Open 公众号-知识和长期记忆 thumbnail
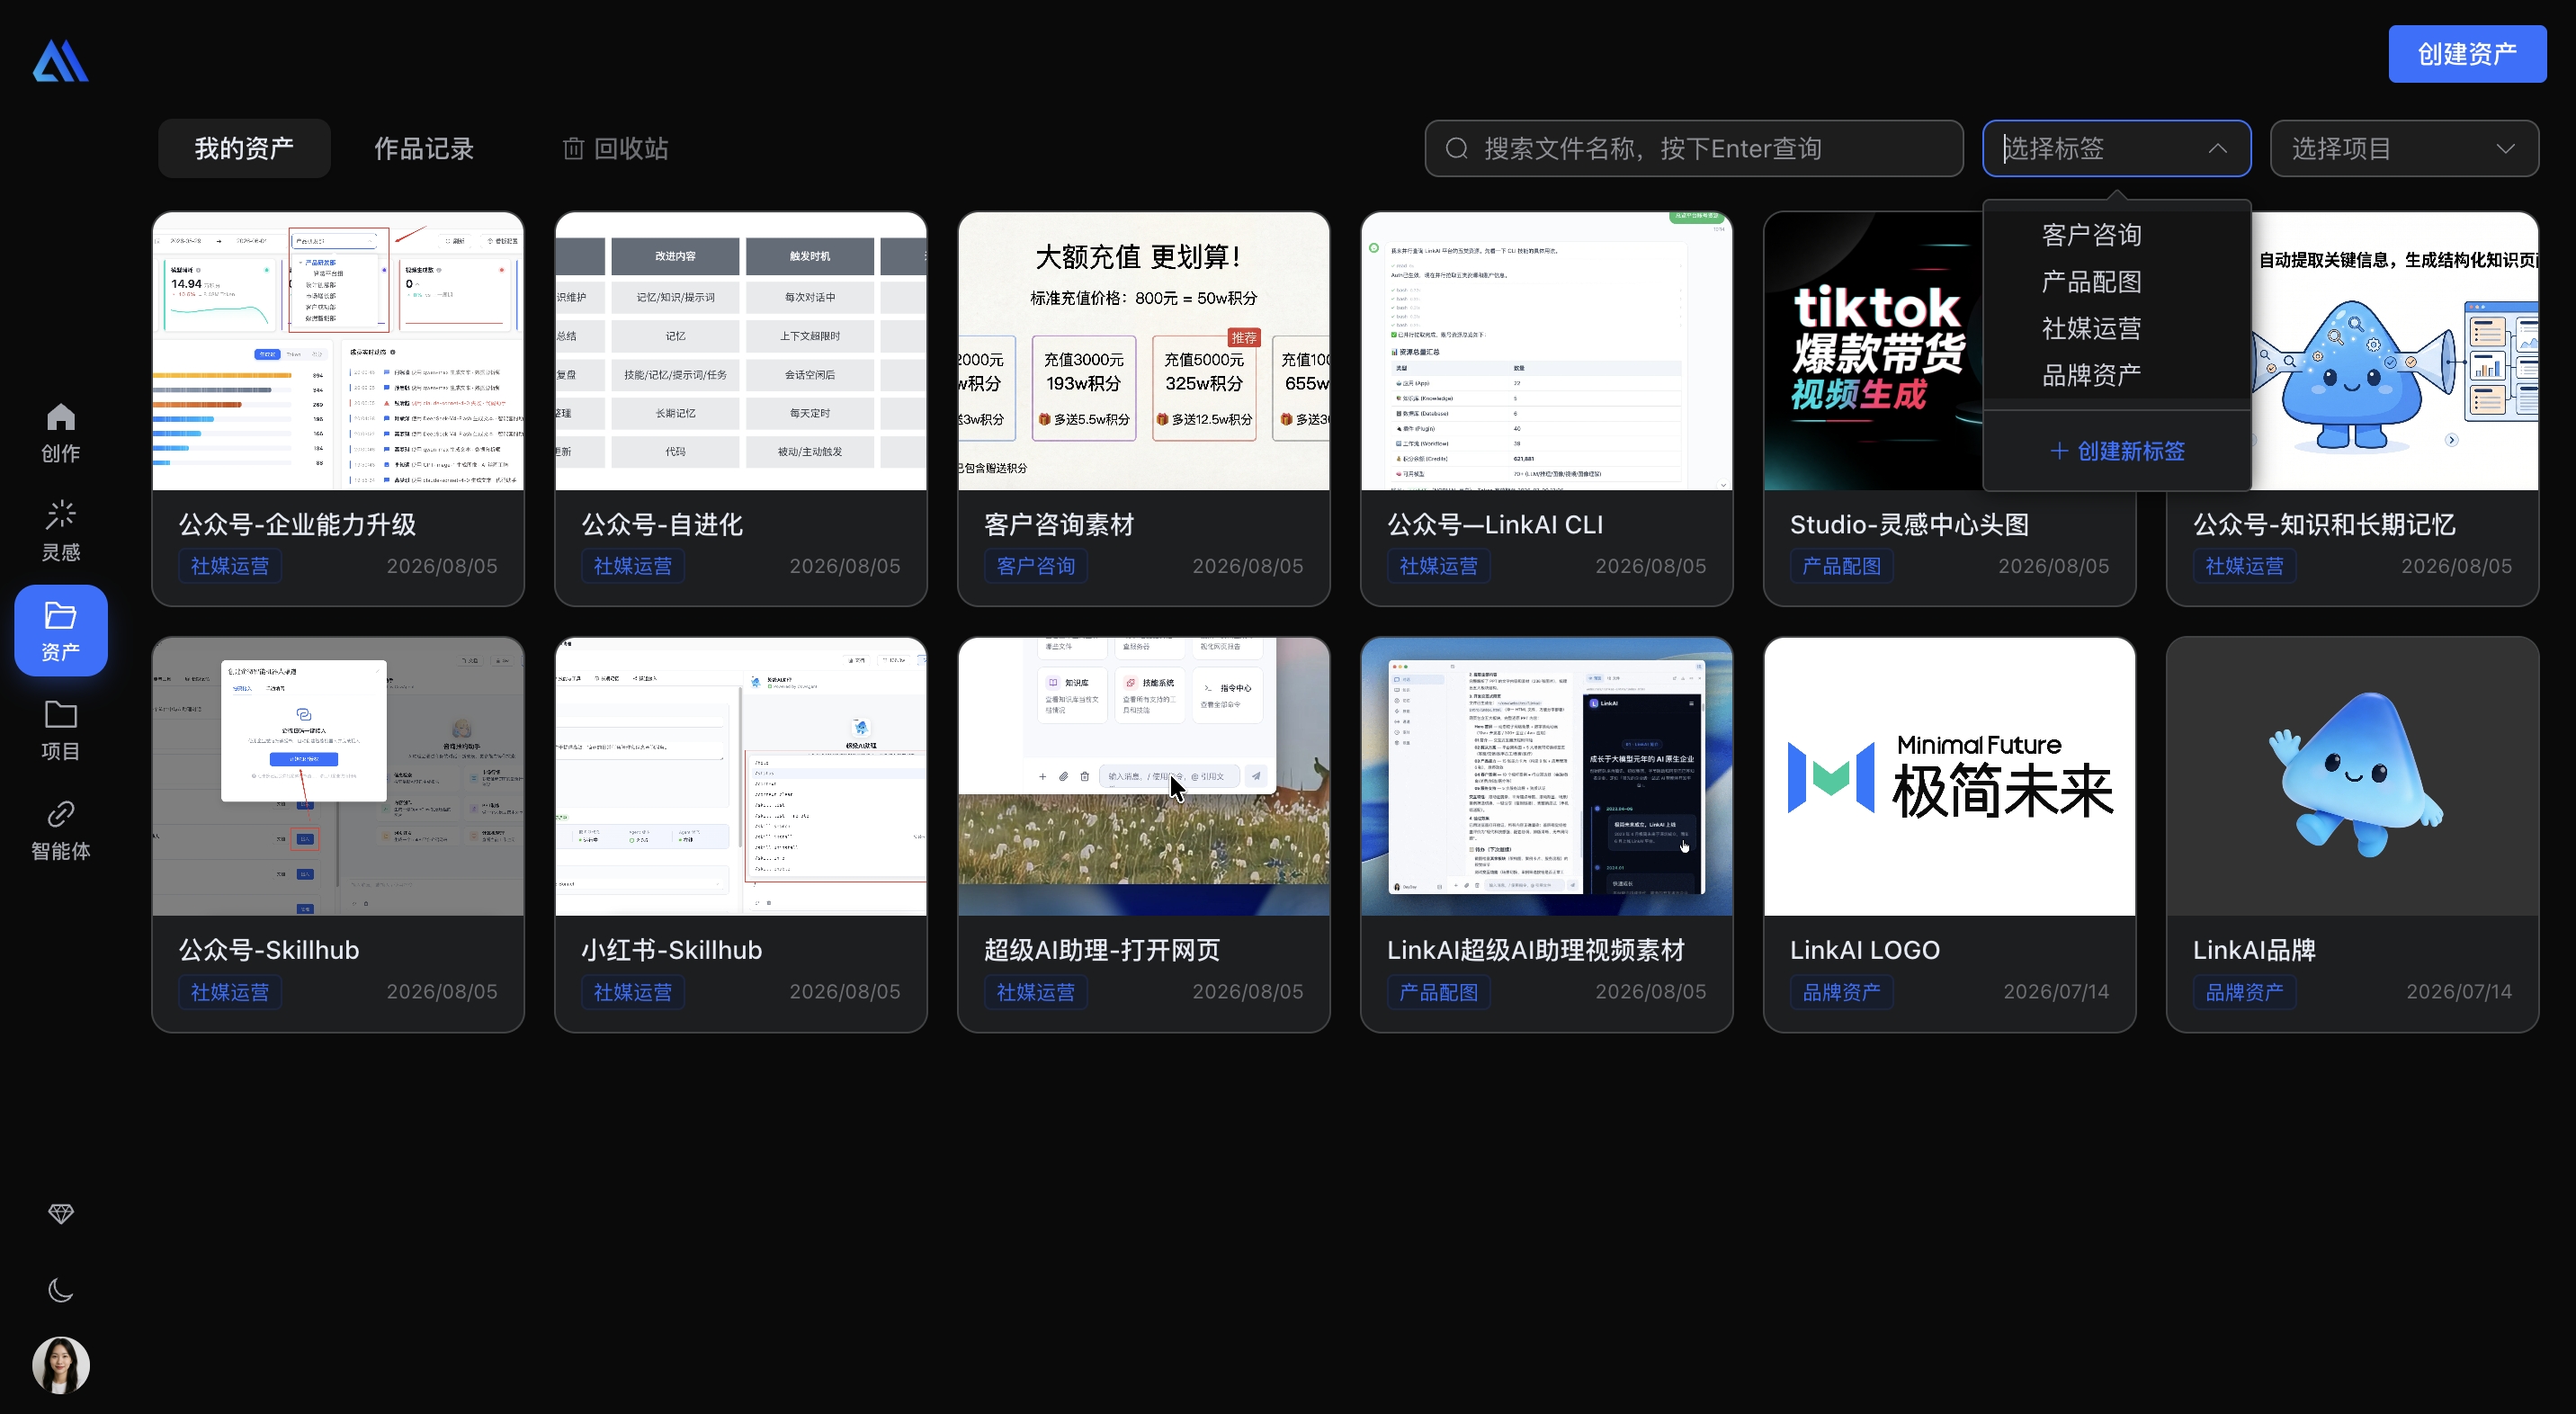This screenshot has height=1414, width=2576. coord(2395,351)
